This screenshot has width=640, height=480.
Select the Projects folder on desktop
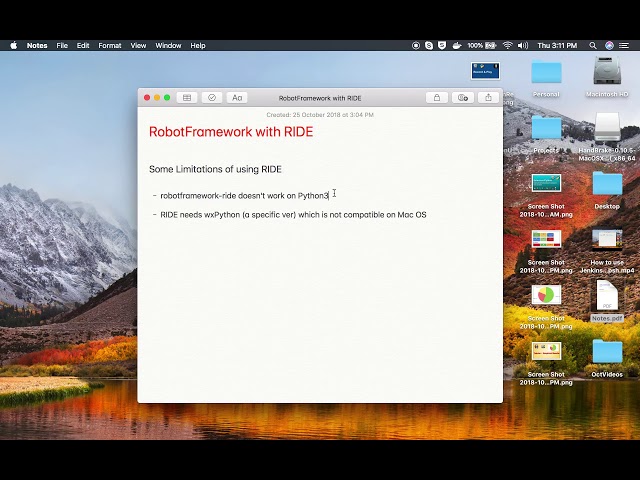click(x=546, y=128)
